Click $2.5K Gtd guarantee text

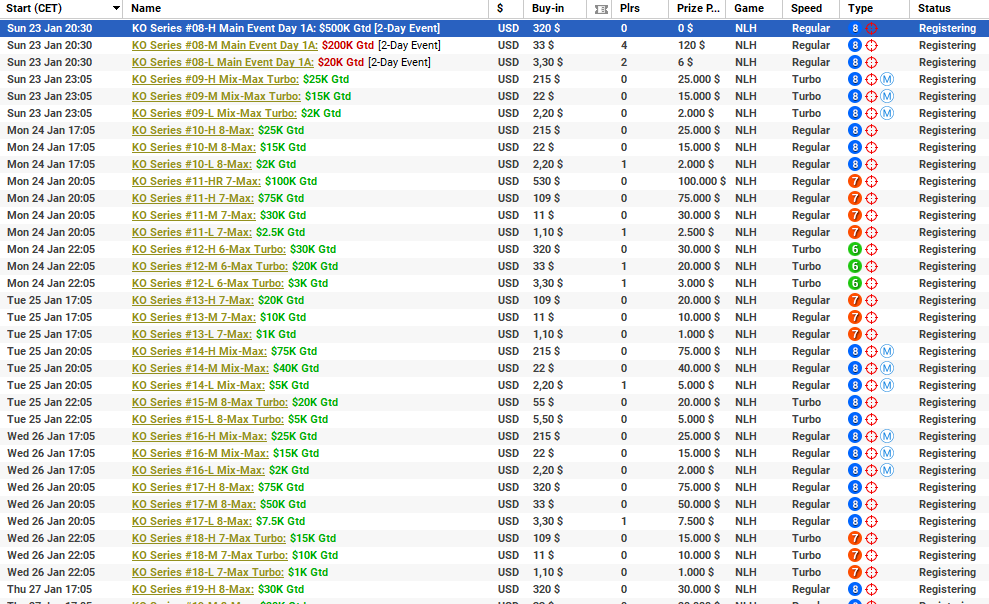[280, 233]
